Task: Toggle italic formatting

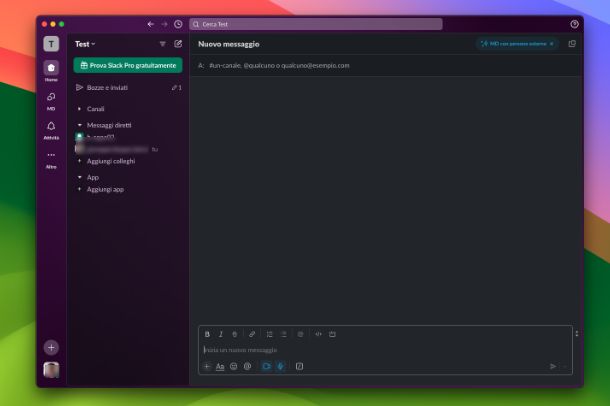Action: pos(221,334)
